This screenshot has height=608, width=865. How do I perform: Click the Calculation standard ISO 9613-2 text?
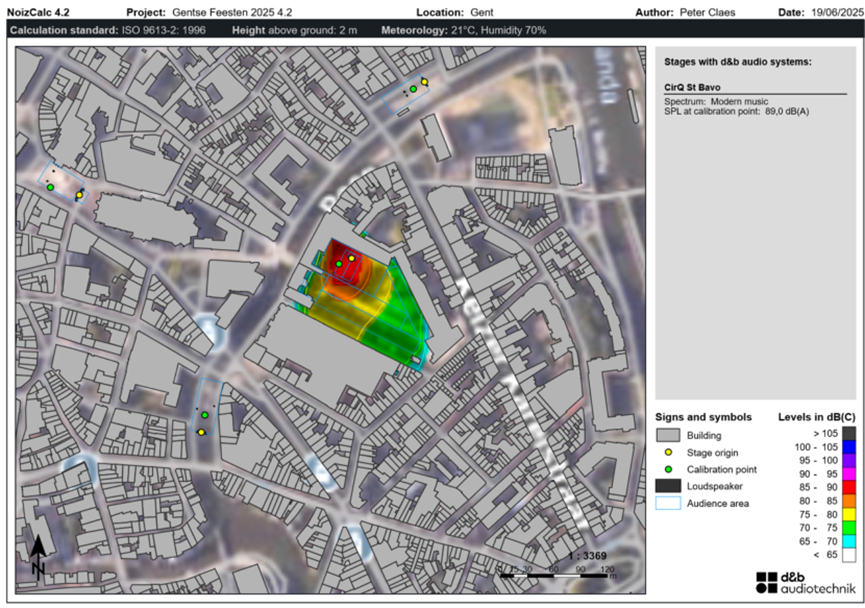[x=108, y=30]
